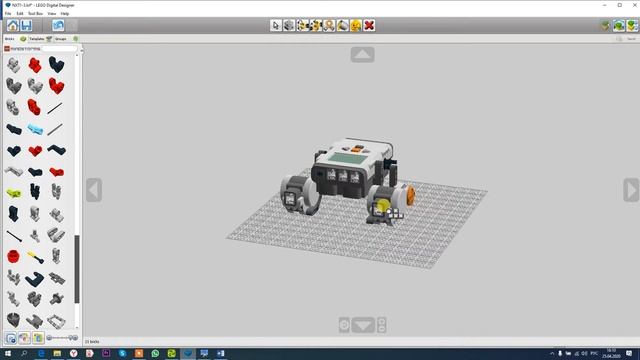Toggle filter bricks by boxes button
Image resolution: width=640 pixels, height=360 pixels.
pos(11,338)
